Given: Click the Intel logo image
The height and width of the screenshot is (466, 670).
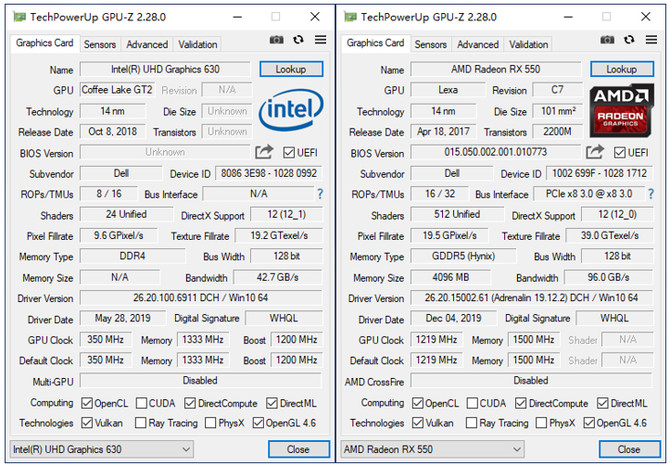Looking at the screenshot, I should pos(291,109).
